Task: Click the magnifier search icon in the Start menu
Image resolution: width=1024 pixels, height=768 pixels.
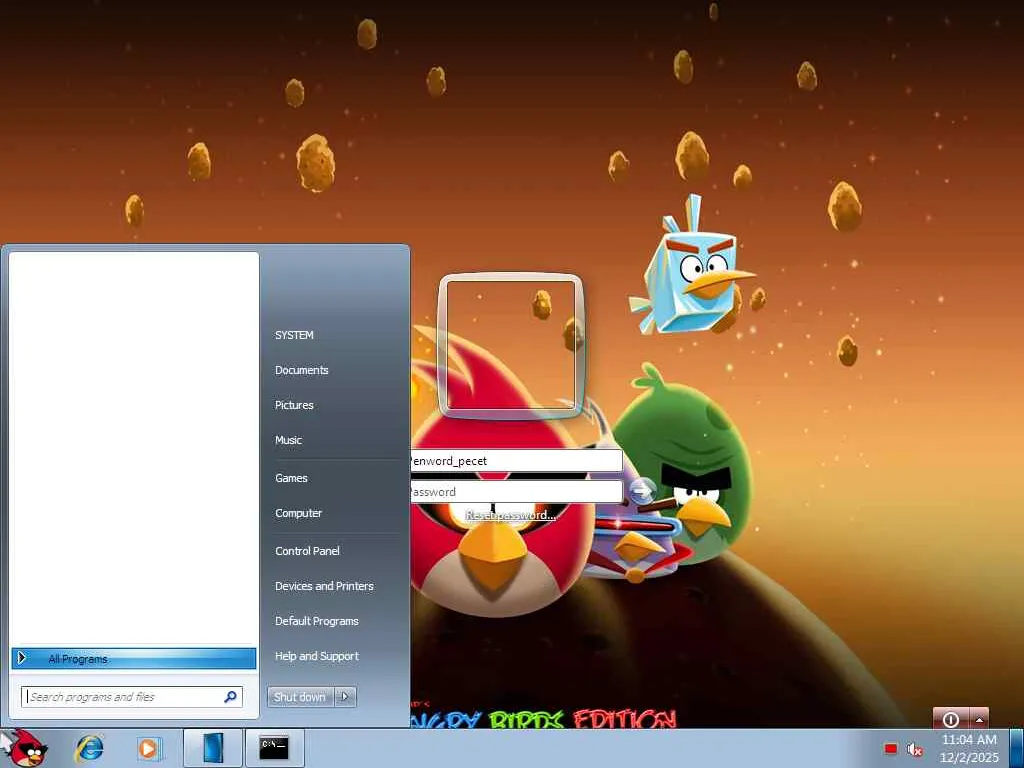Action: point(231,697)
